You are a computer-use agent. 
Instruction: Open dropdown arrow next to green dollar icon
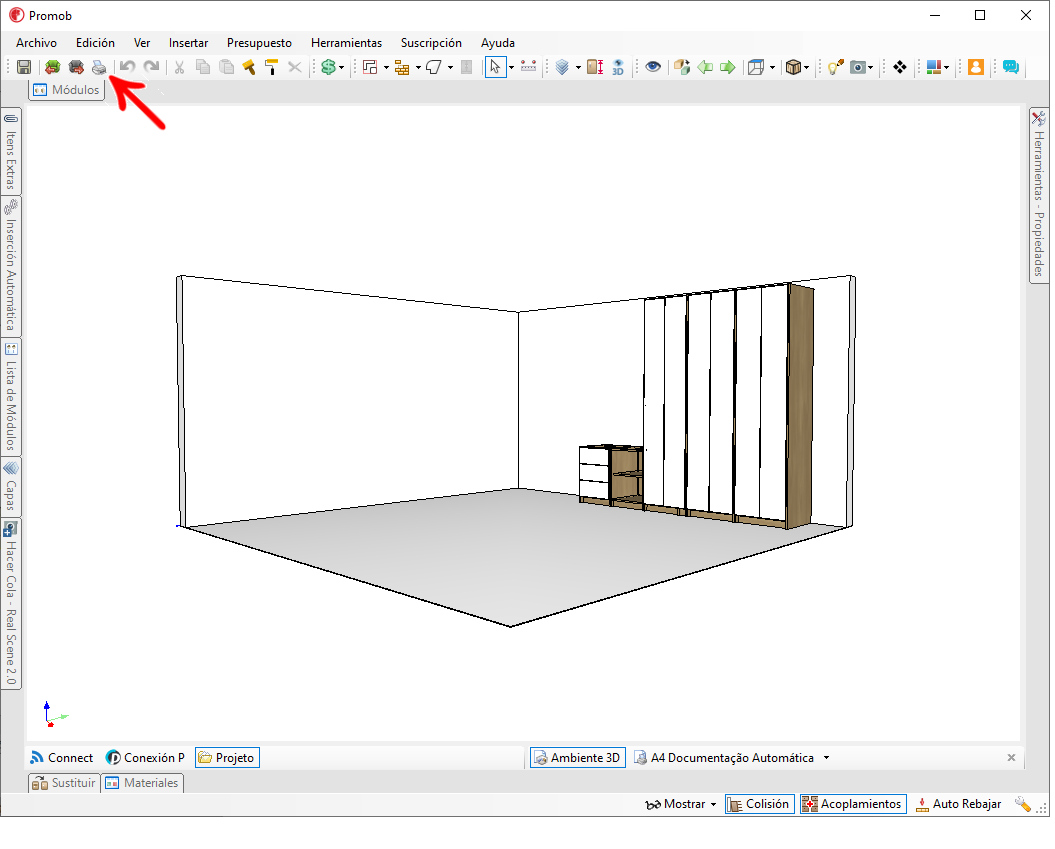click(x=342, y=67)
